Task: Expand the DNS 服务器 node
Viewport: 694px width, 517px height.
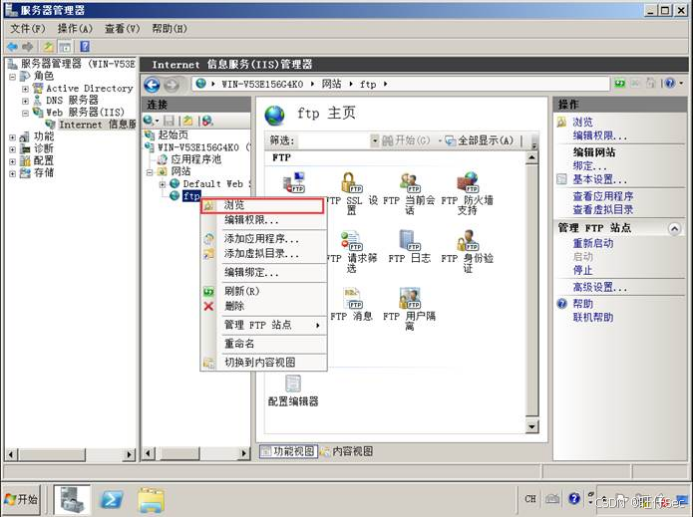Action: tap(25, 101)
